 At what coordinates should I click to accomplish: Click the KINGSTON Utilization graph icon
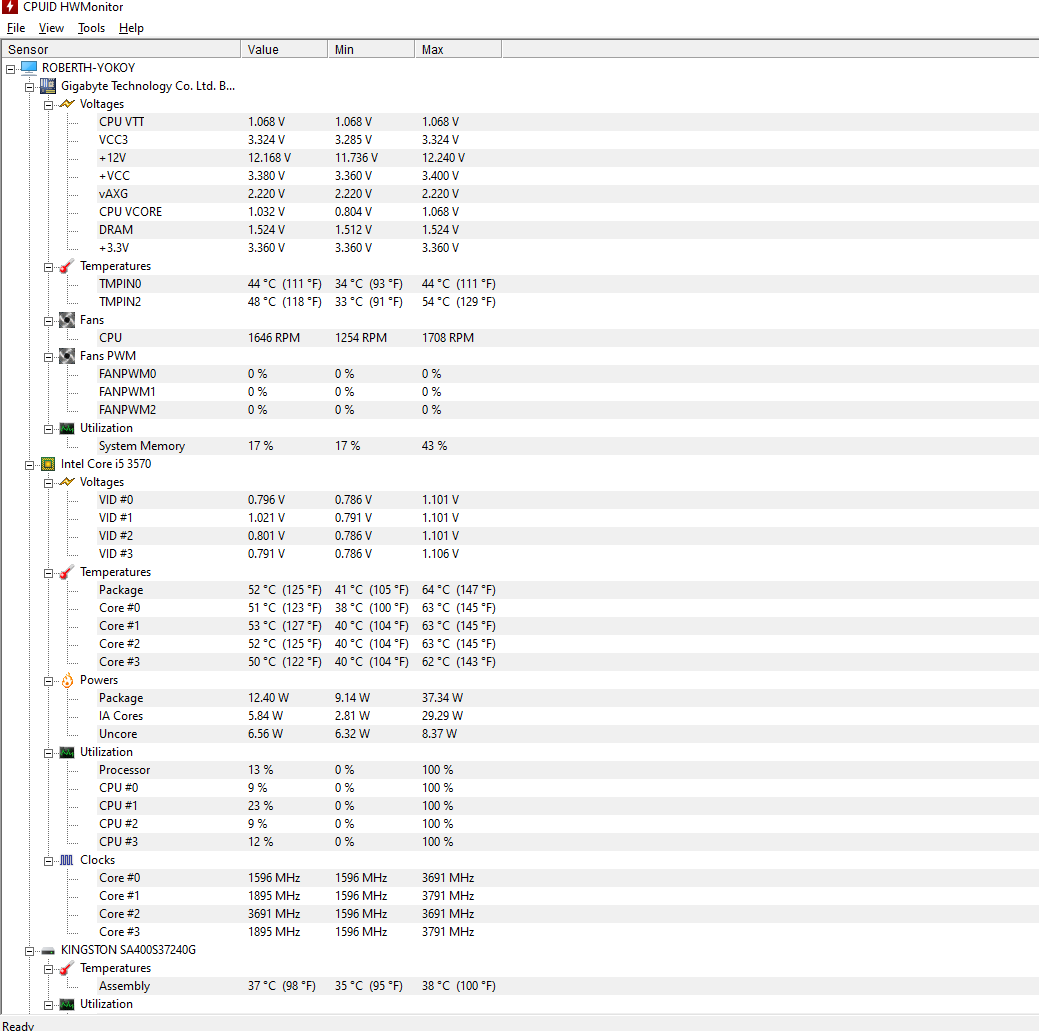tap(67, 1004)
